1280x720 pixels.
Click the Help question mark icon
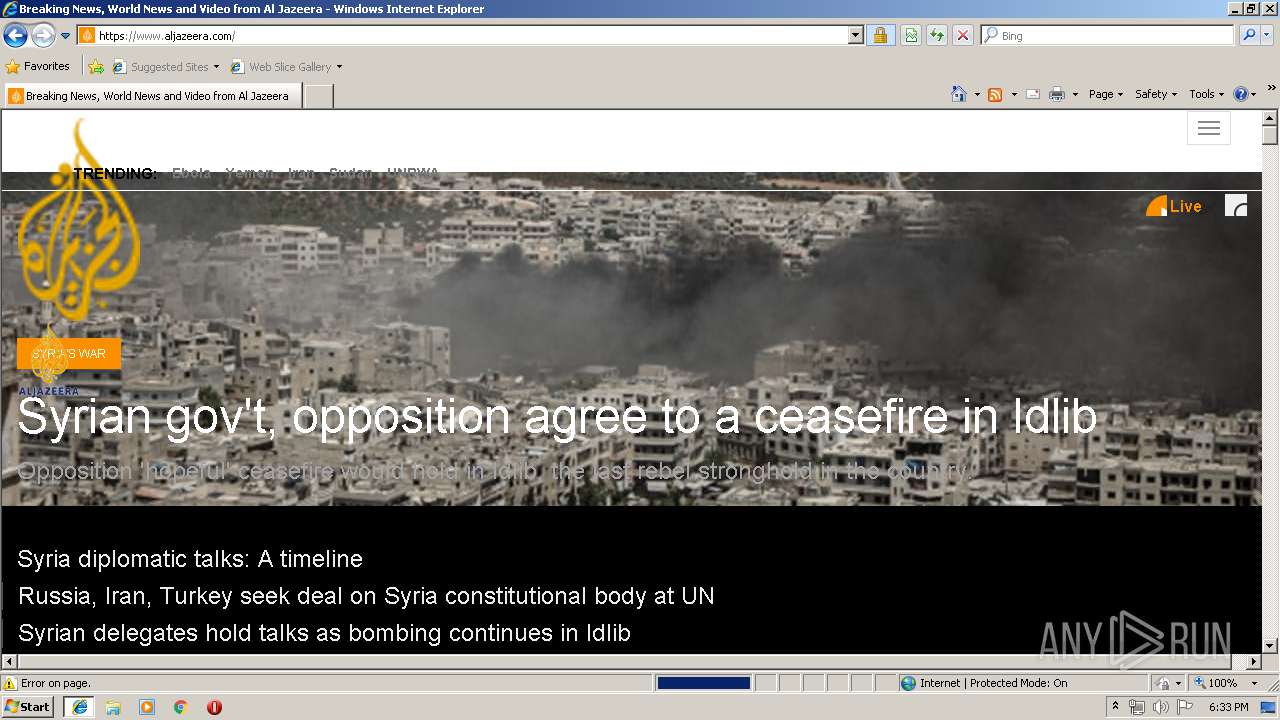(x=1241, y=94)
